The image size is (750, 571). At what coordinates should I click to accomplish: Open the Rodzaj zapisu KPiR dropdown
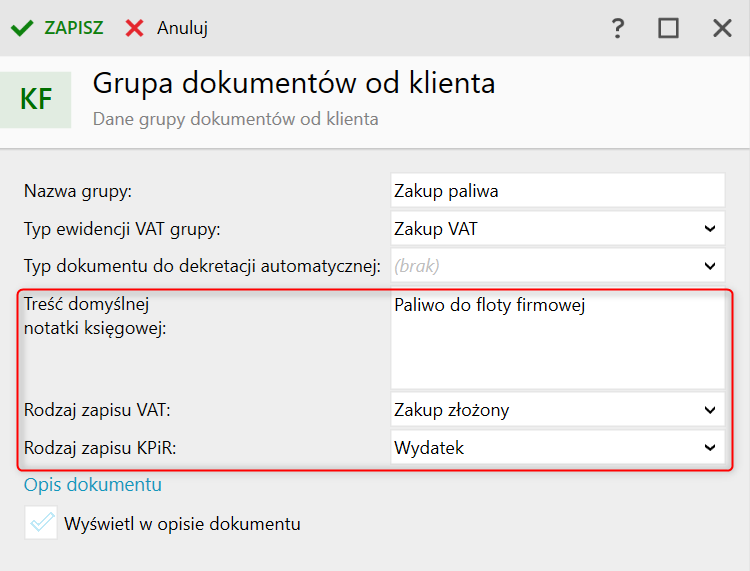pos(709,447)
